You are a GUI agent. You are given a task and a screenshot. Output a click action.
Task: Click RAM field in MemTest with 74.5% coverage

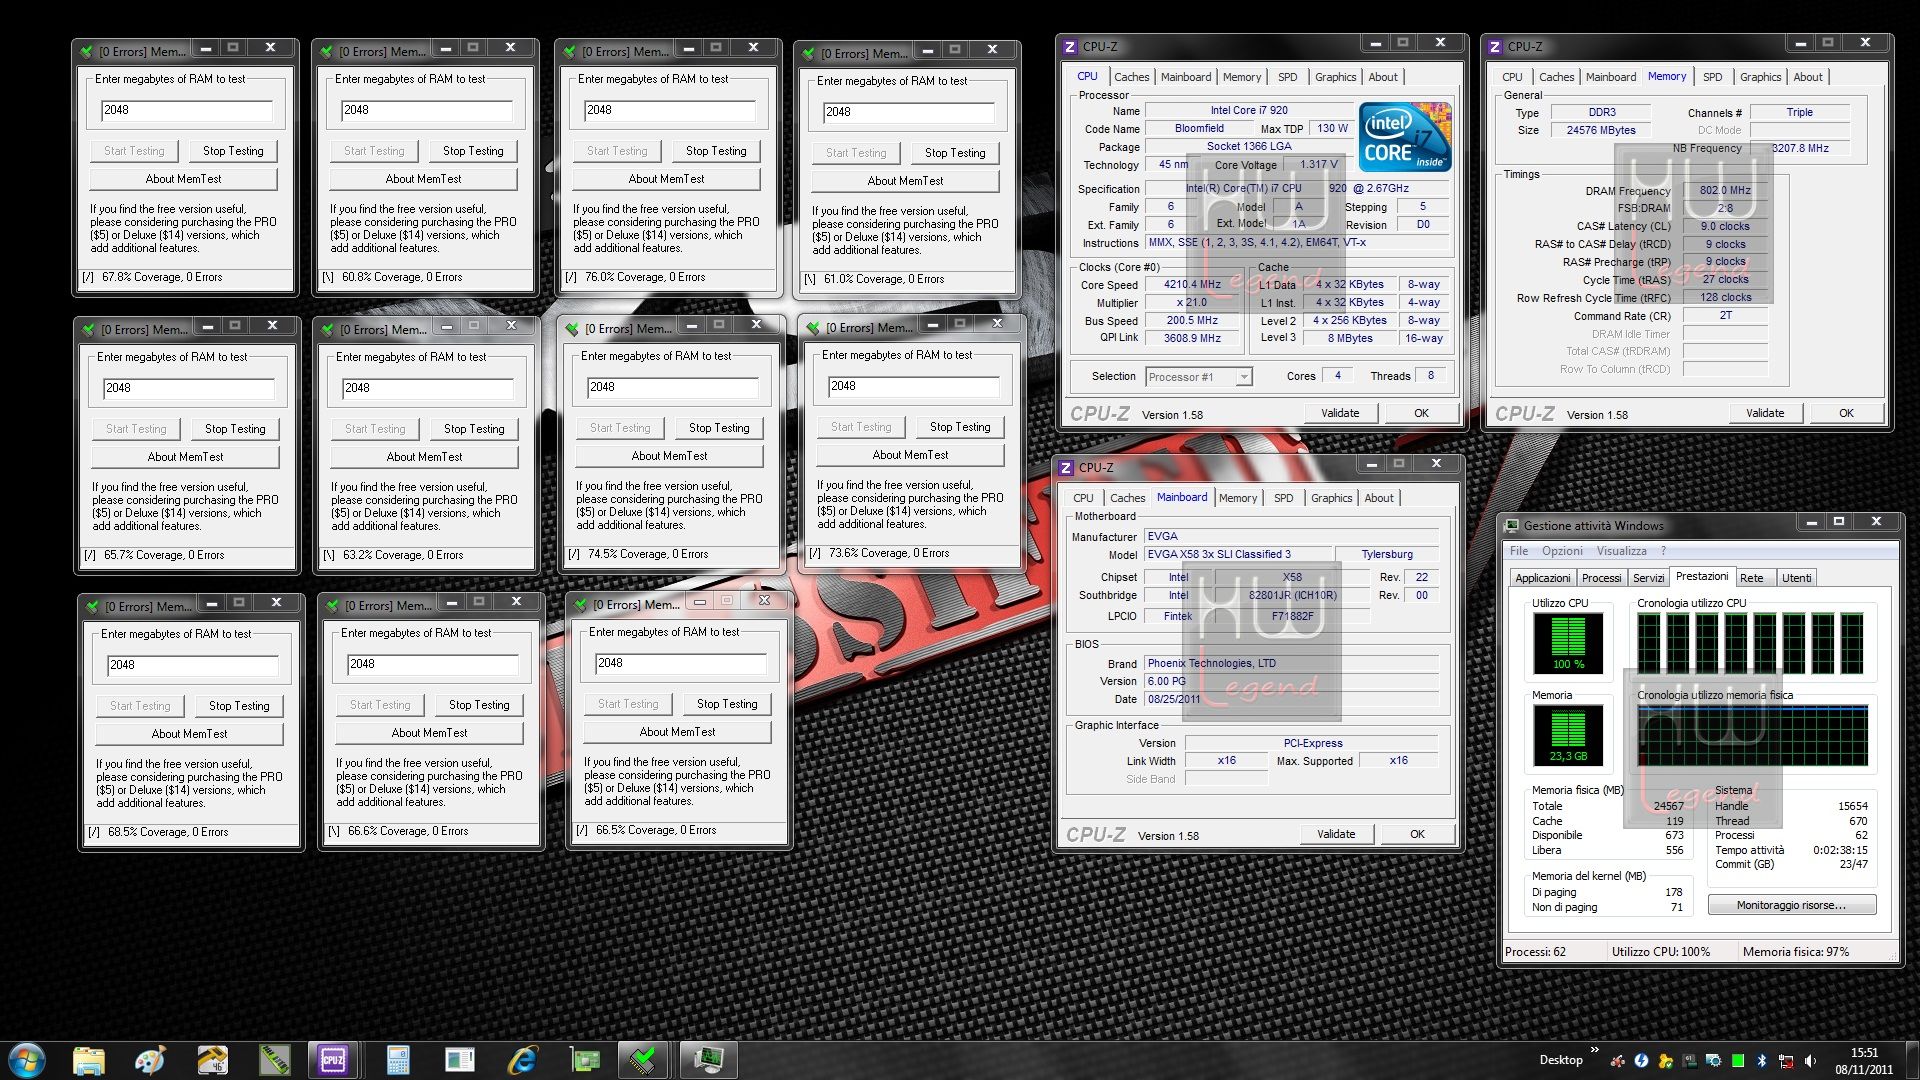672,387
